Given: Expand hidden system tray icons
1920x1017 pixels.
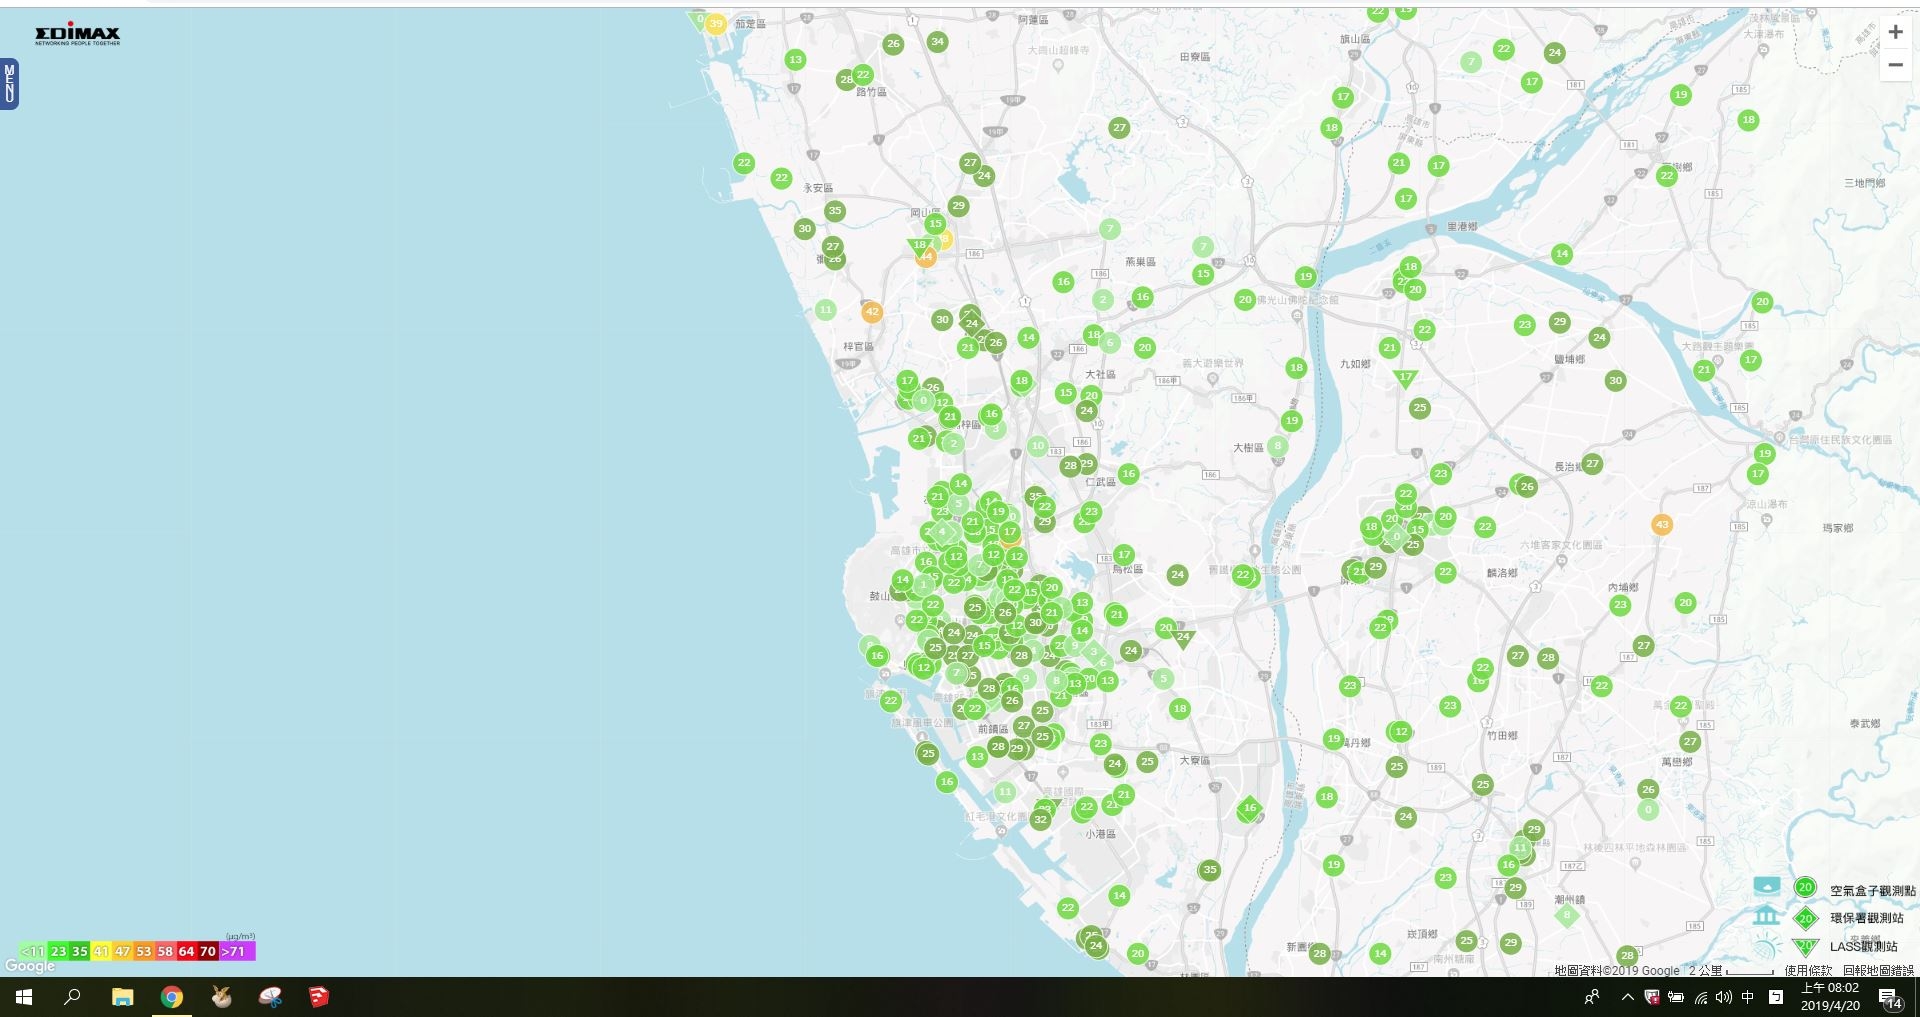Looking at the screenshot, I should pos(1627,997).
